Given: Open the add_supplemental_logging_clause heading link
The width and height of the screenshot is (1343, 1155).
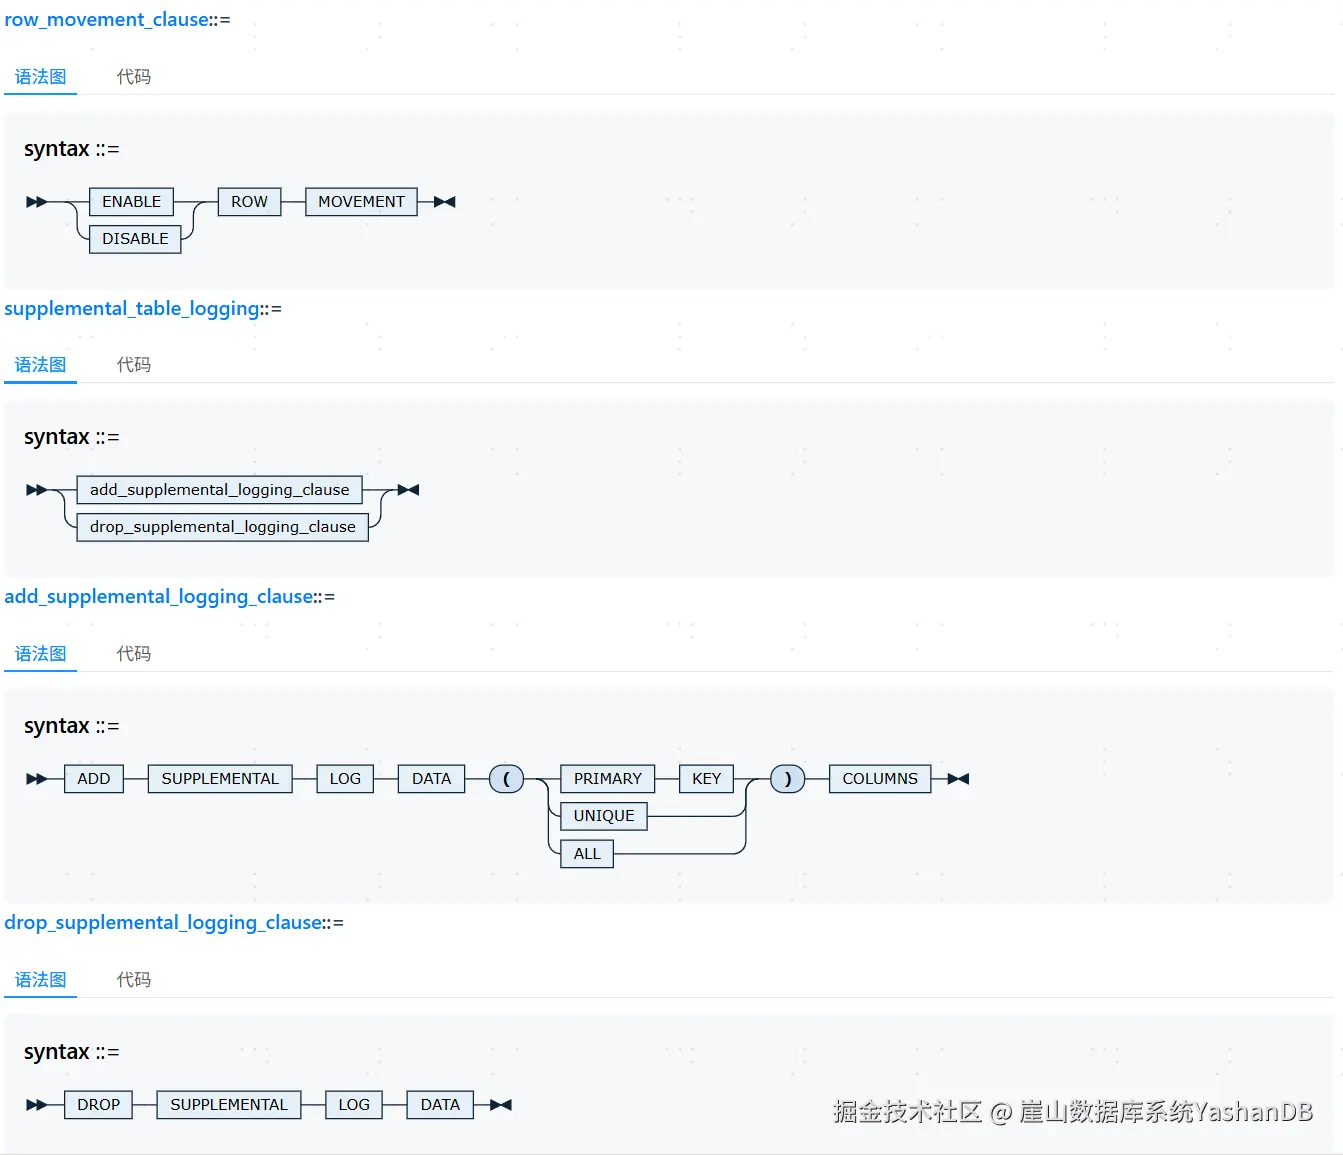Looking at the screenshot, I should pyautogui.click(x=159, y=597).
